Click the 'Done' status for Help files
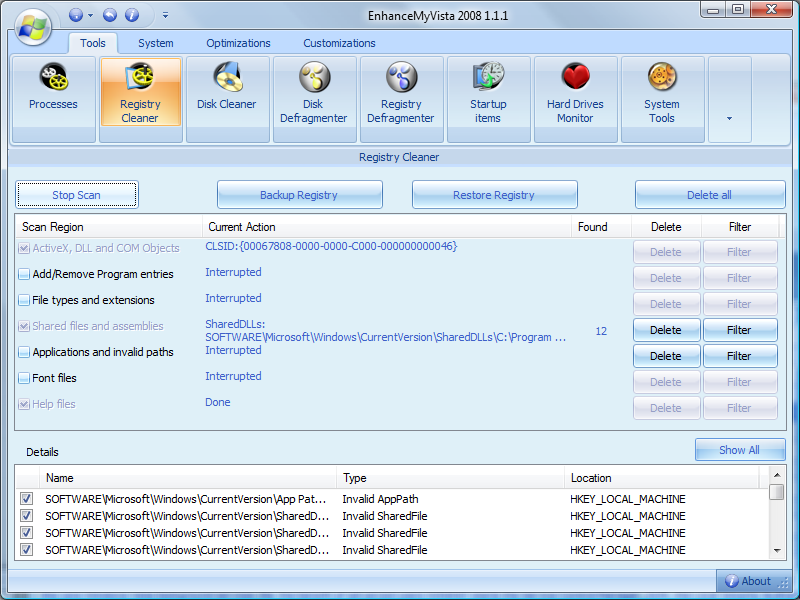The height and width of the screenshot is (600, 800). (218, 402)
